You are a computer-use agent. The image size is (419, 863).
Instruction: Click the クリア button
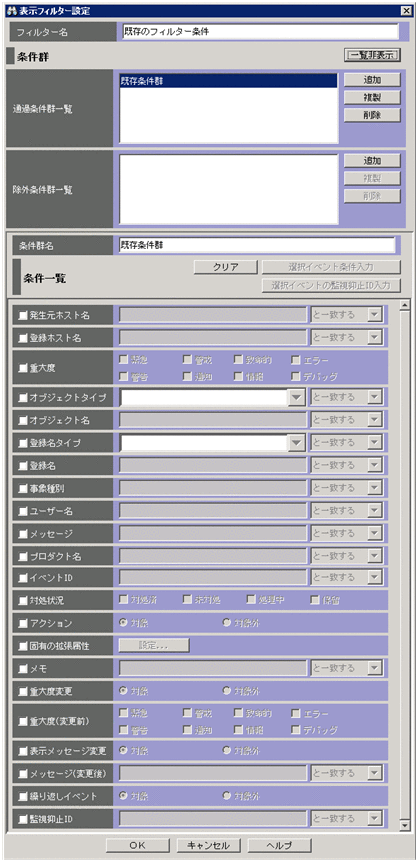click(226, 267)
